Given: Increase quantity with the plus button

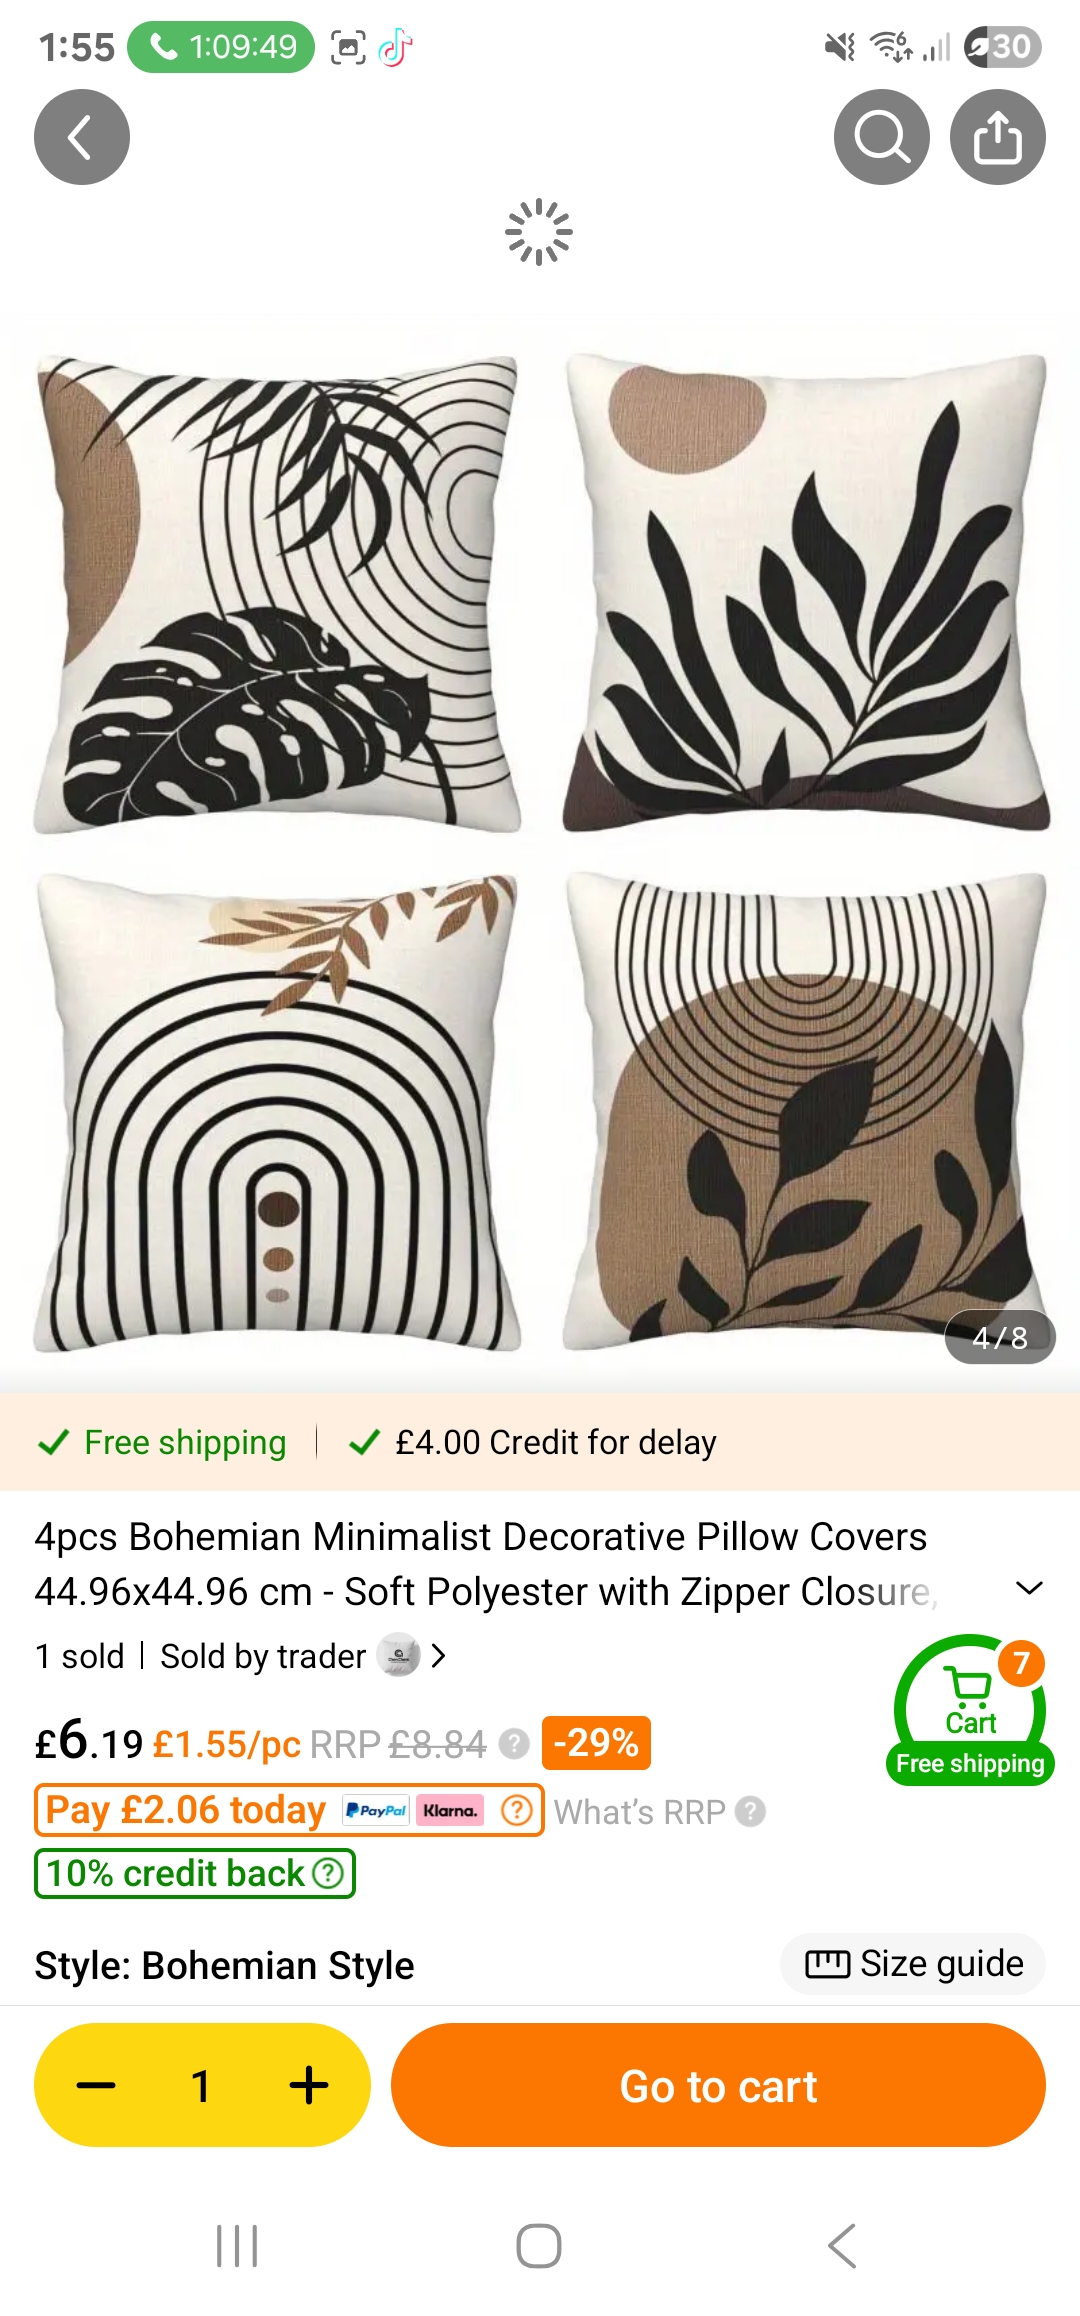Looking at the screenshot, I should (309, 2085).
